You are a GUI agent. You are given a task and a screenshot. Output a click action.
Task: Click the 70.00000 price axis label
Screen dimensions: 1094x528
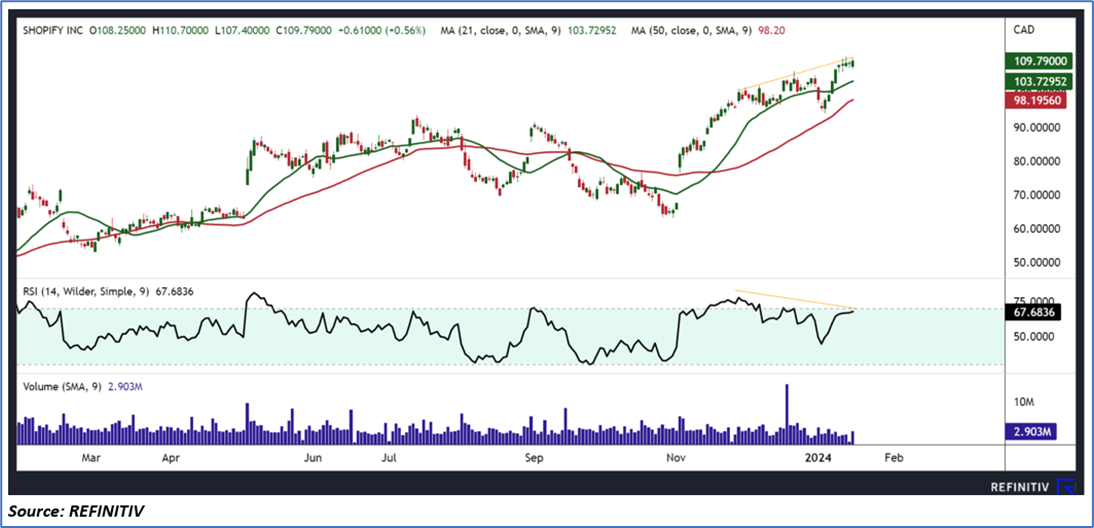[1036, 195]
